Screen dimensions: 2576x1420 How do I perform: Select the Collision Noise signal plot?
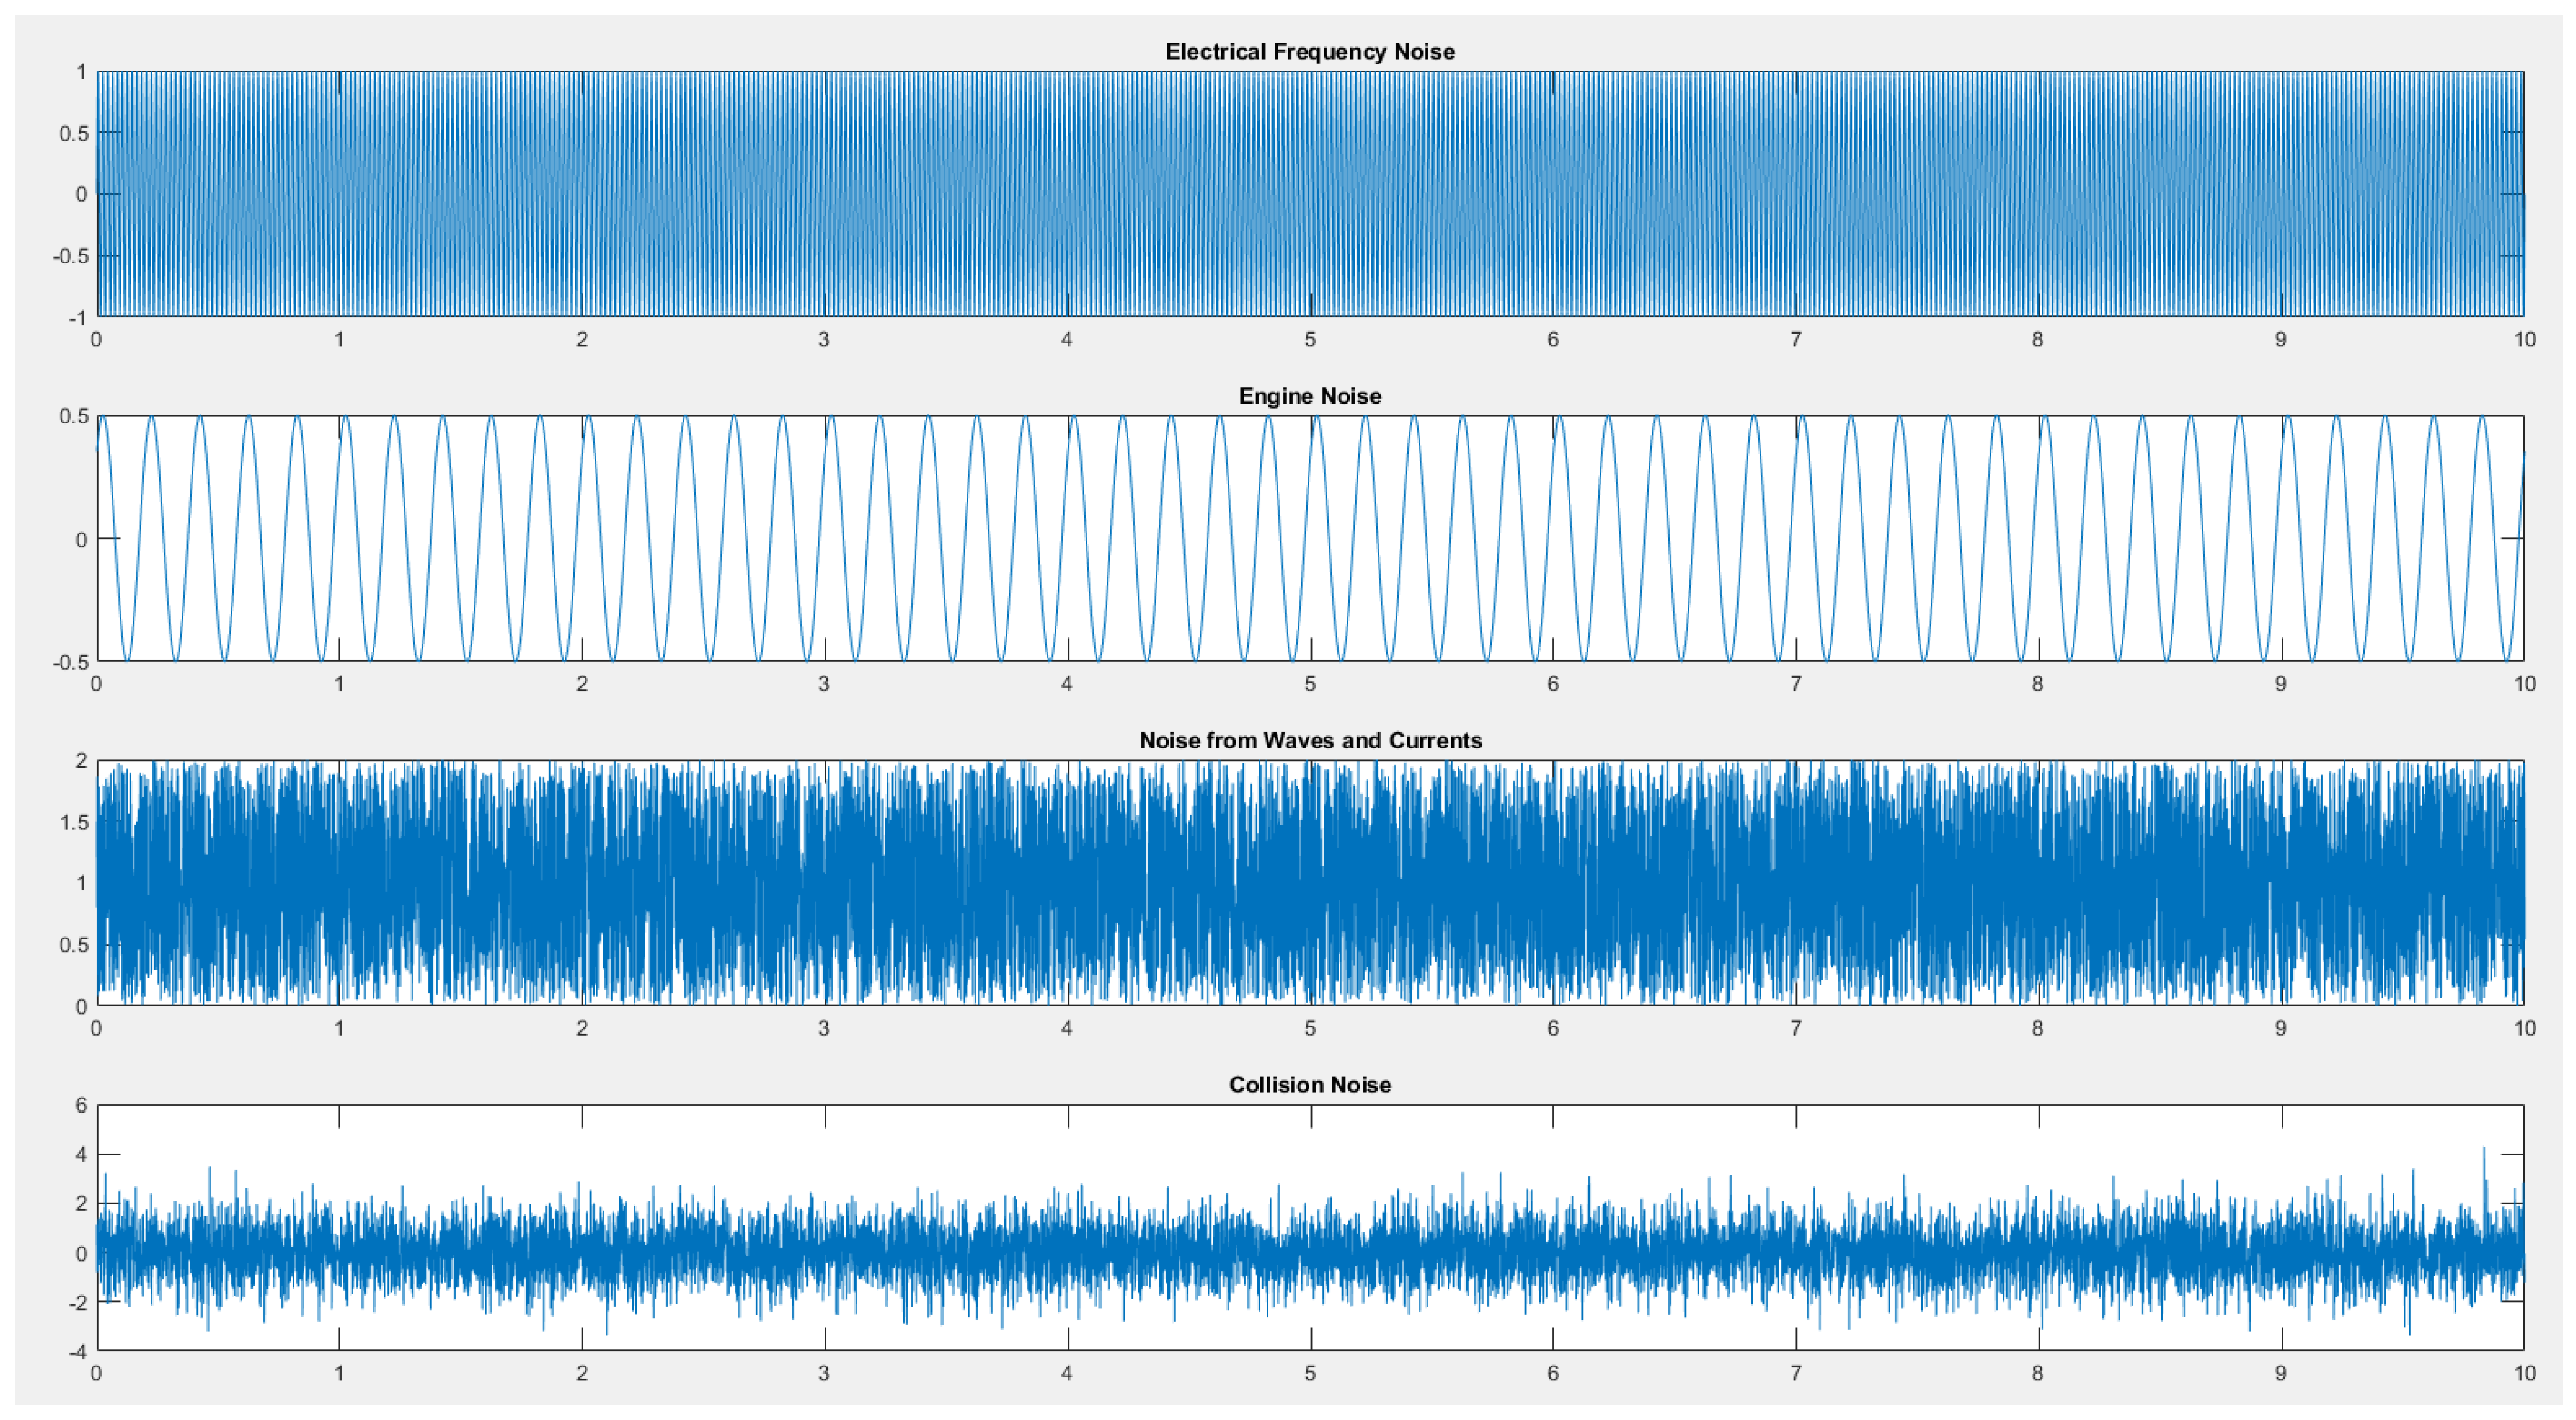click(x=1309, y=1228)
